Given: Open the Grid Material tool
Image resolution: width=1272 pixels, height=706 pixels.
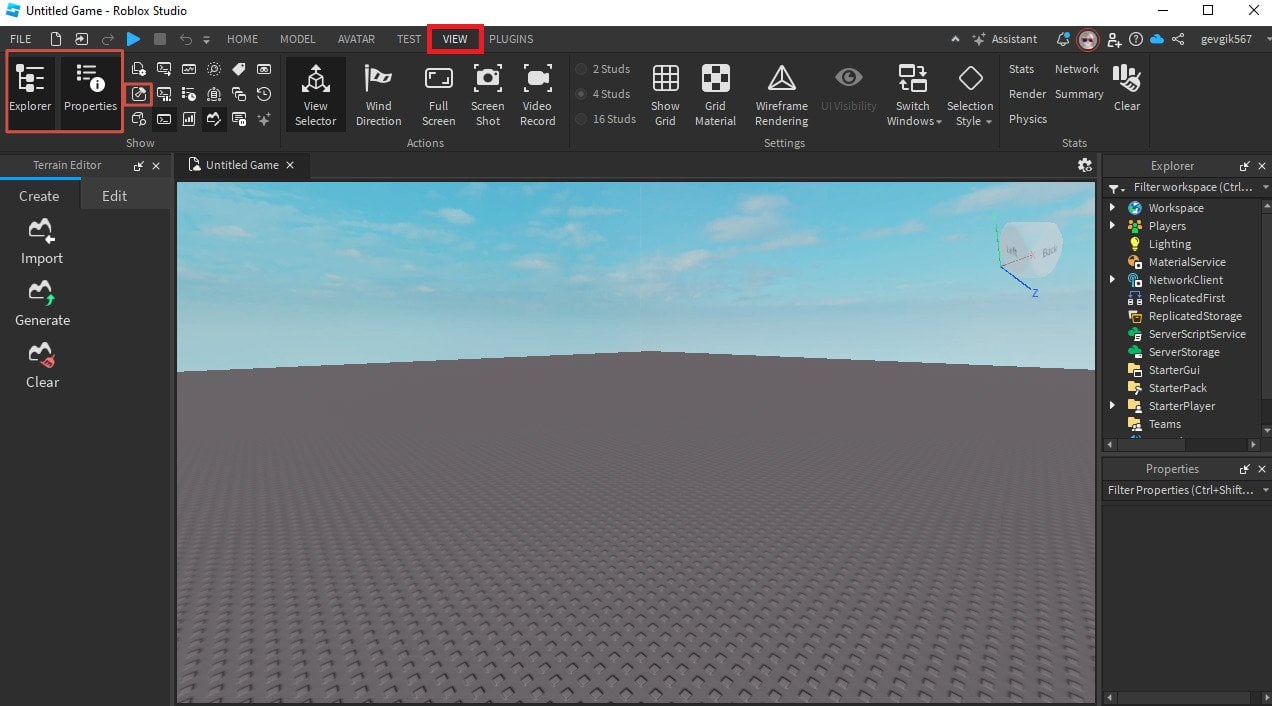Looking at the screenshot, I should click(x=715, y=94).
